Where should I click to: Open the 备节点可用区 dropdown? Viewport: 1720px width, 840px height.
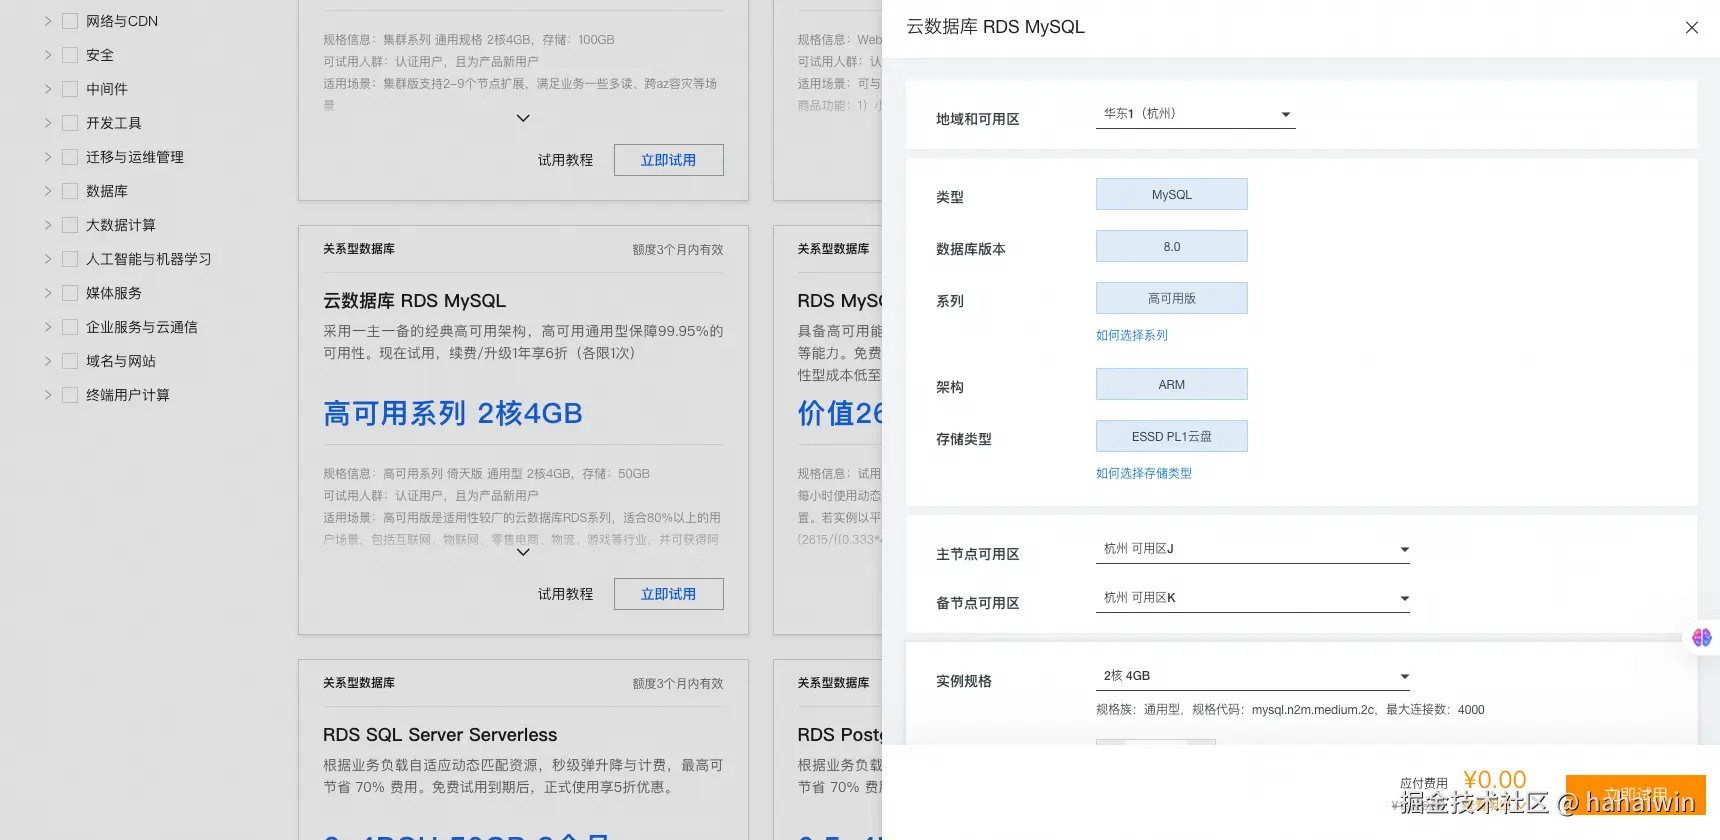click(1253, 598)
